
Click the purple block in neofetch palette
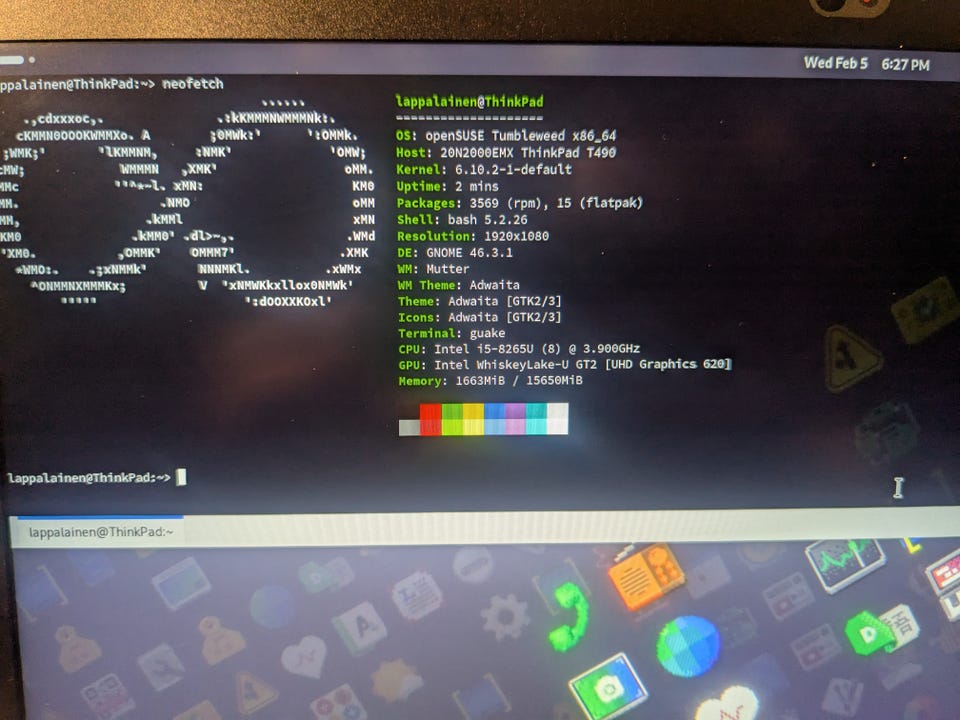(x=516, y=419)
